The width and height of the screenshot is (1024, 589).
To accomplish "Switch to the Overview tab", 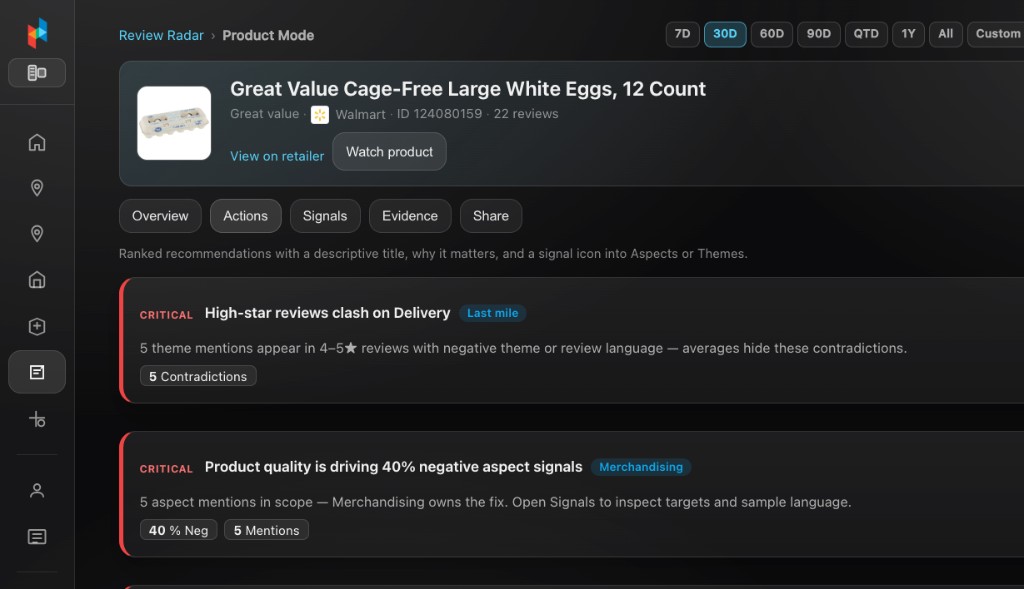I will click(x=160, y=216).
